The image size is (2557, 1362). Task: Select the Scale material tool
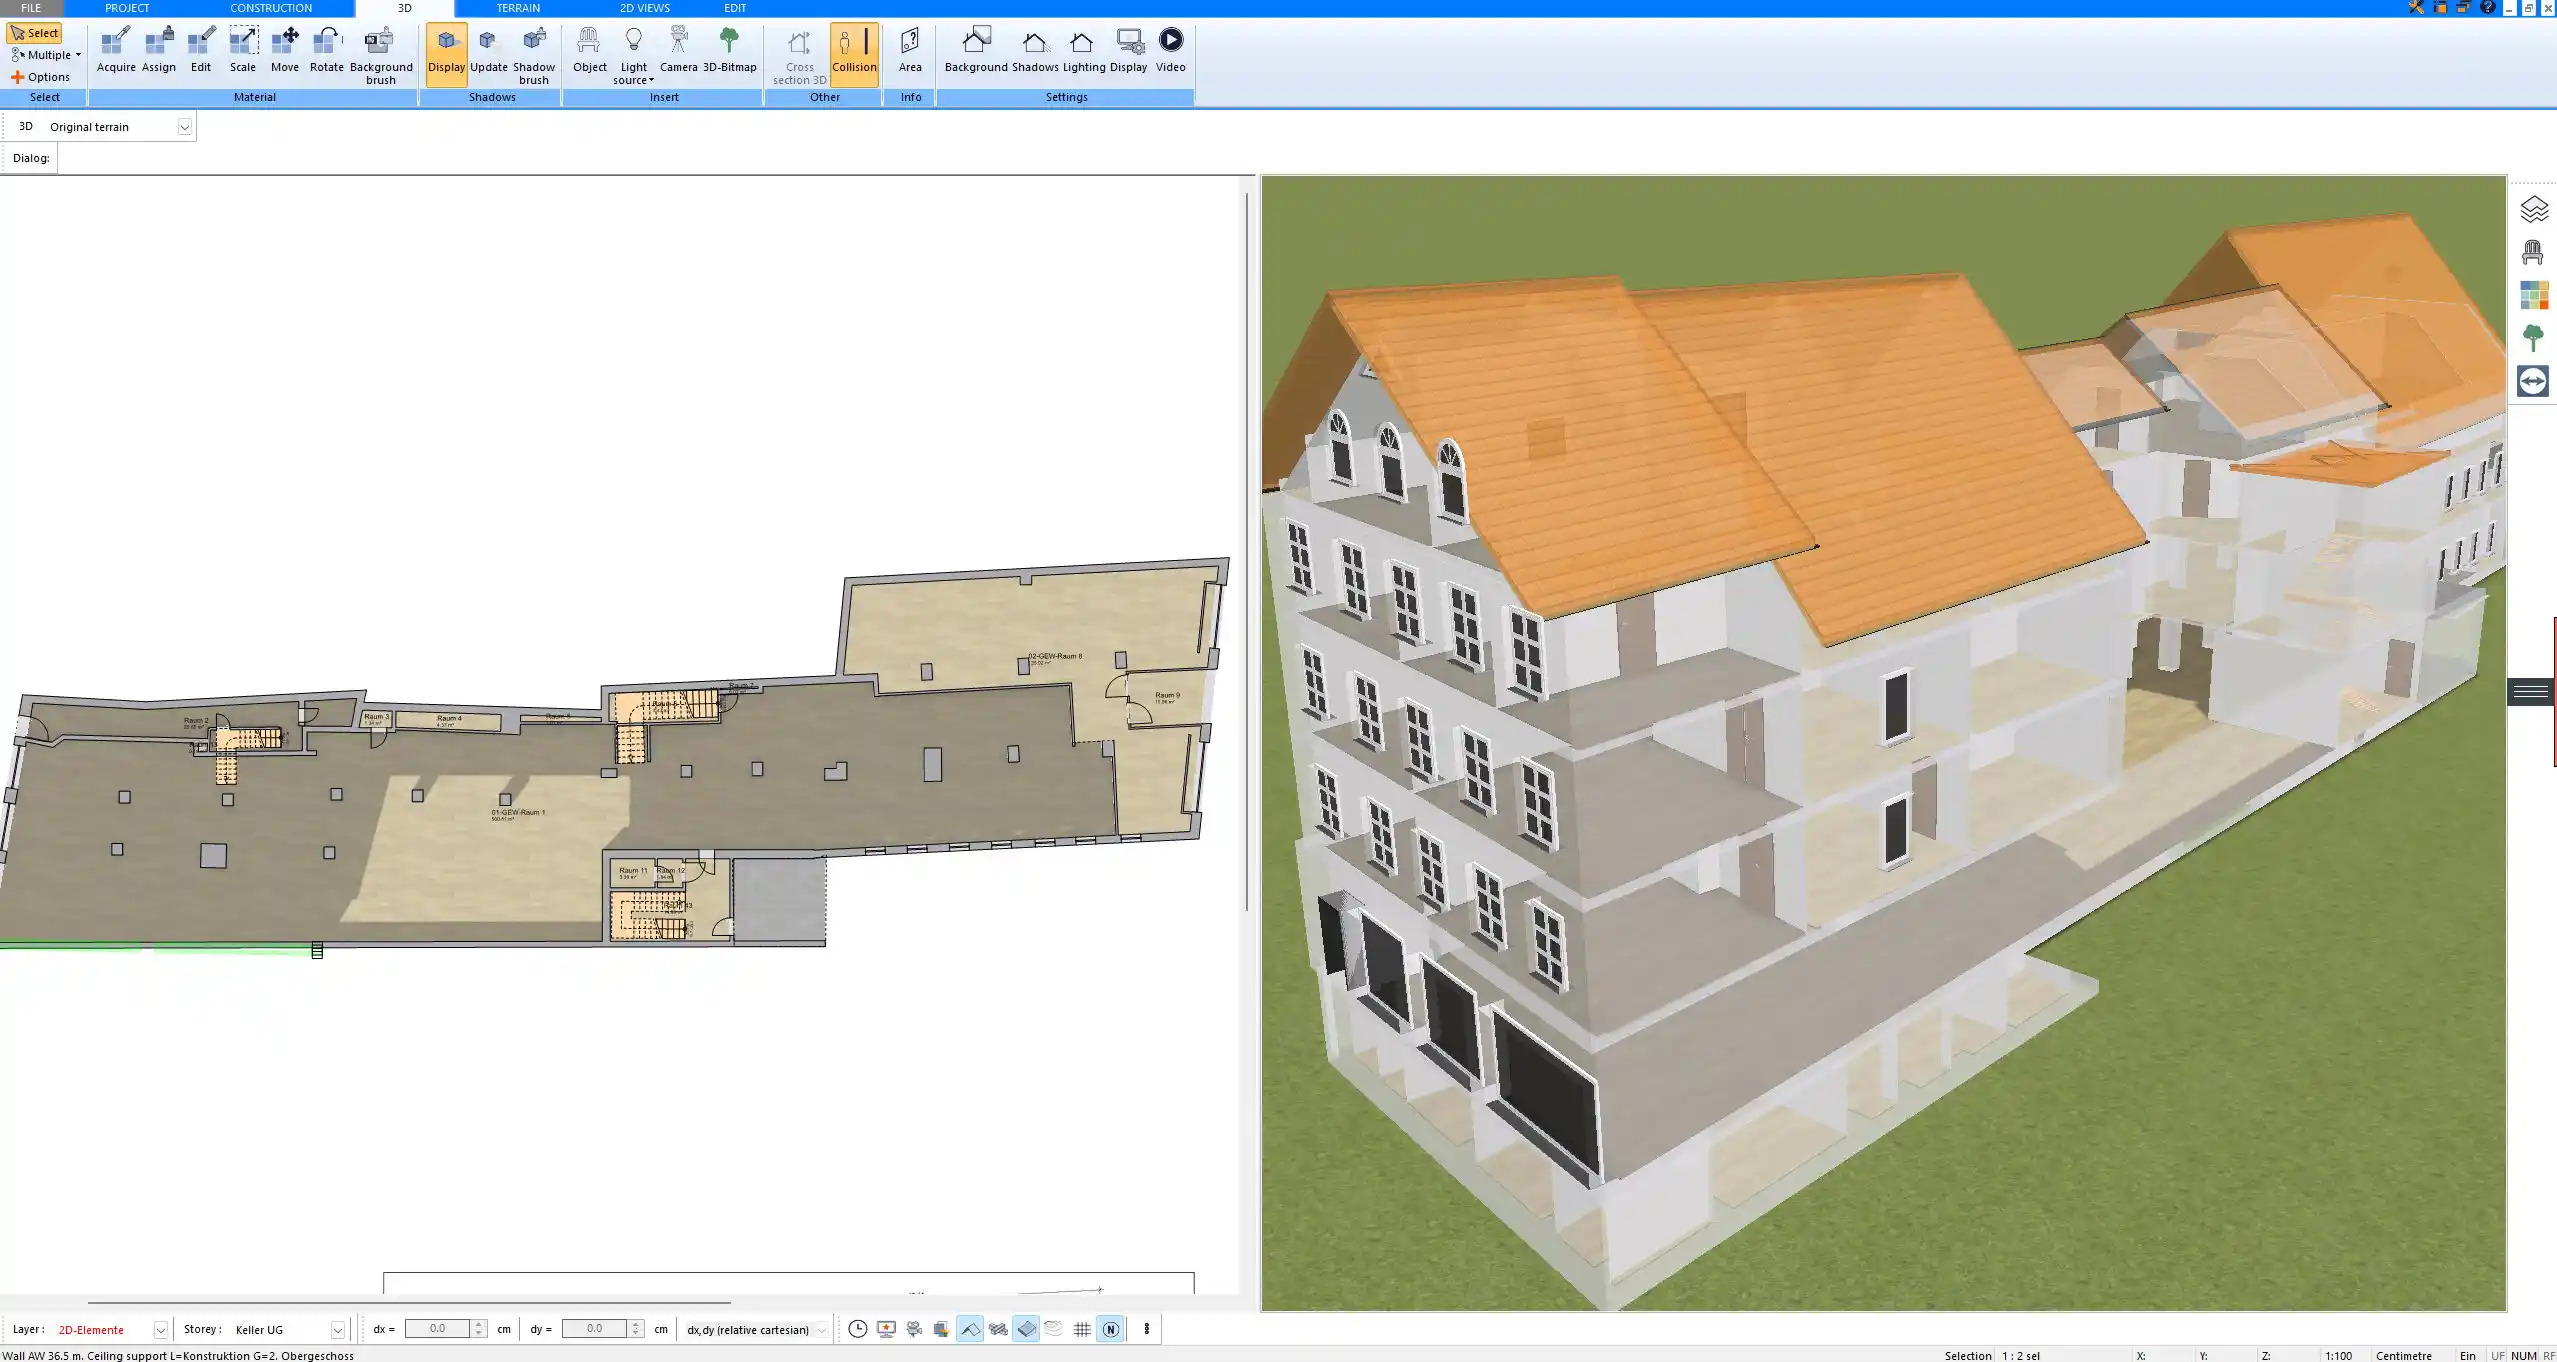click(243, 50)
